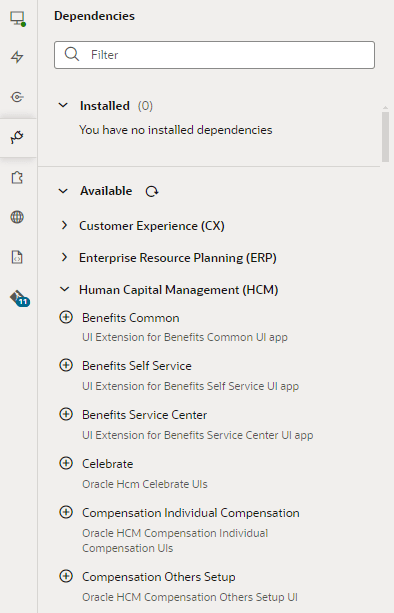Image resolution: width=394 pixels, height=613 pixels.
Task: Open the Components puzzle piece icon in sidebar
Action: point(17,177)
